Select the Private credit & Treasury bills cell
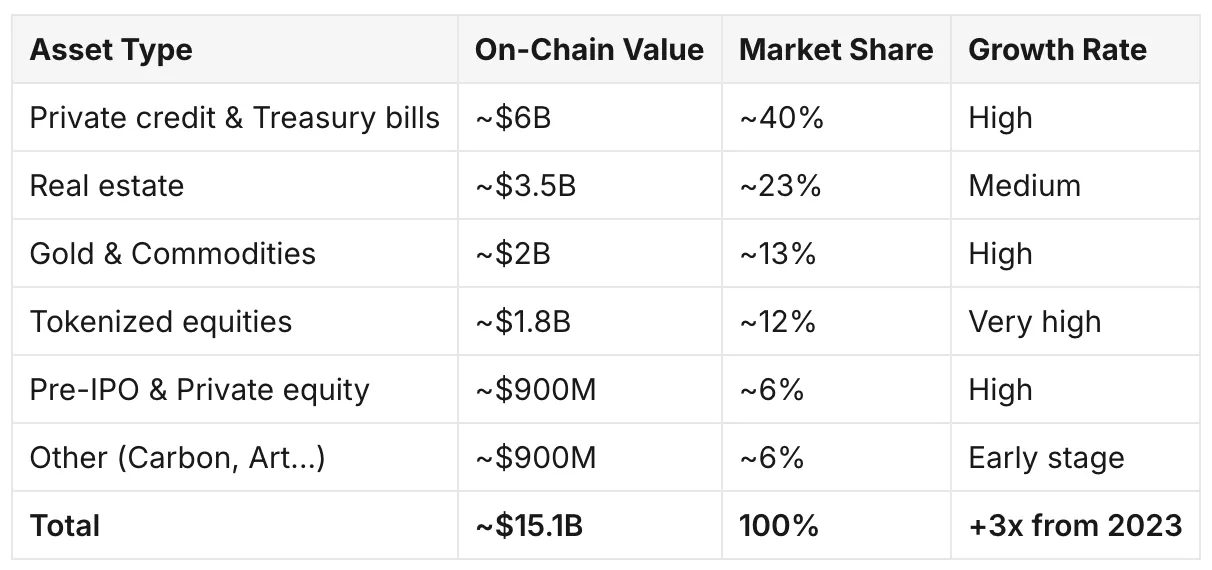This screenshot has width=1212, height=570. [x=235, y=118]
